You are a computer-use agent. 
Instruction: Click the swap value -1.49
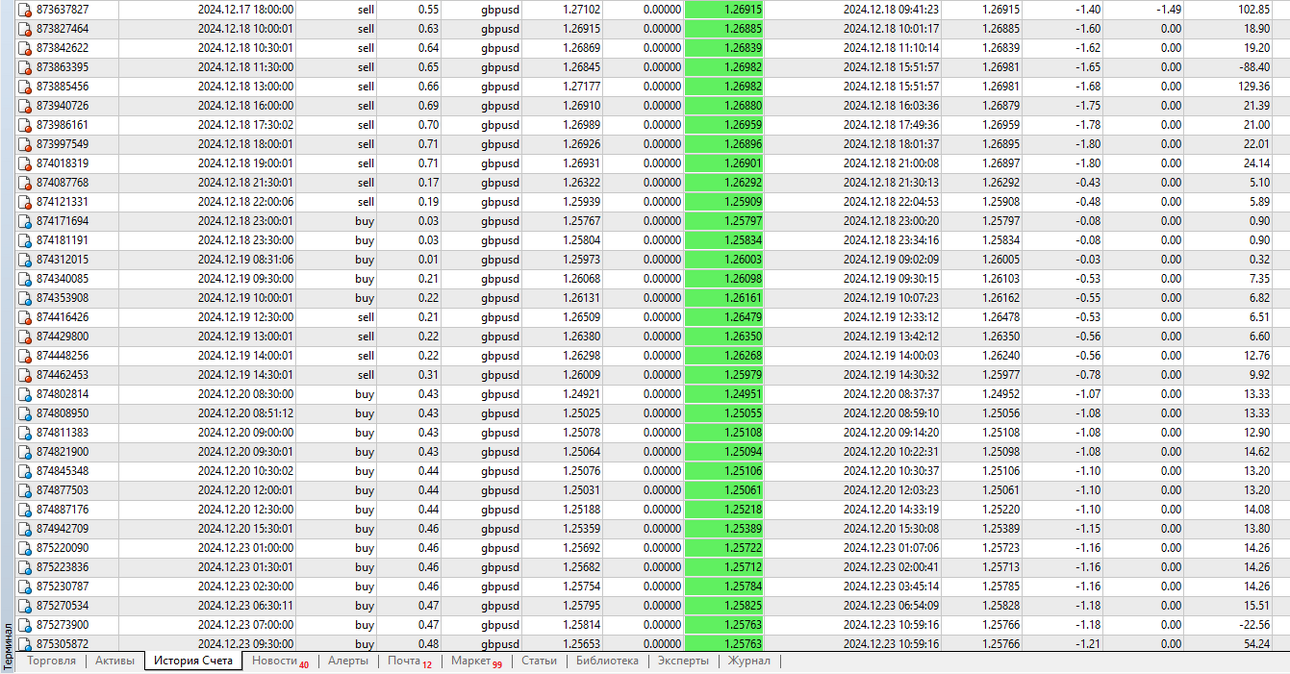point(1168,10)
